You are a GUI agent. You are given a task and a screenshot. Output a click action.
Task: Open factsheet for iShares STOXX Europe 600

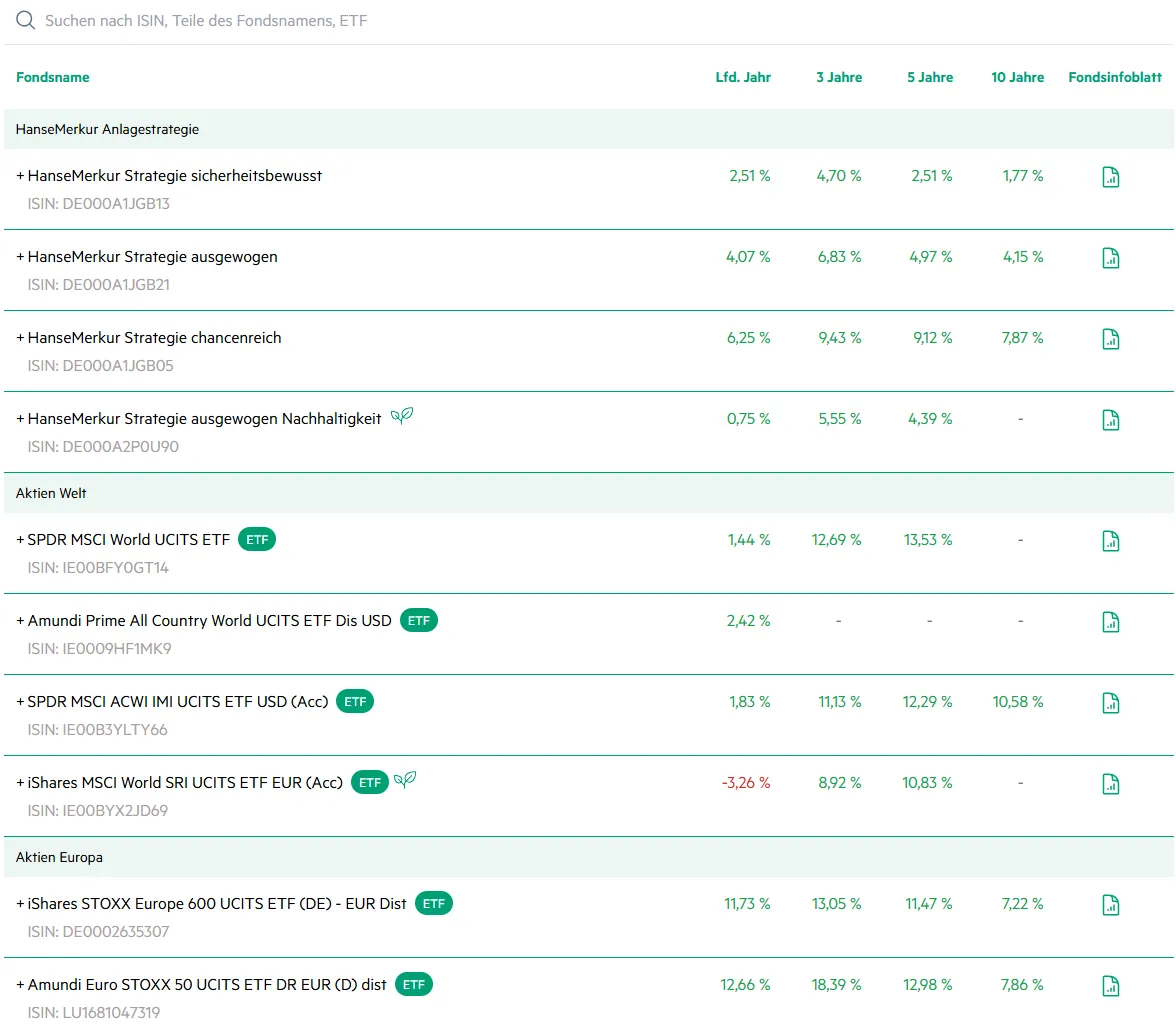pos(1110,905)
